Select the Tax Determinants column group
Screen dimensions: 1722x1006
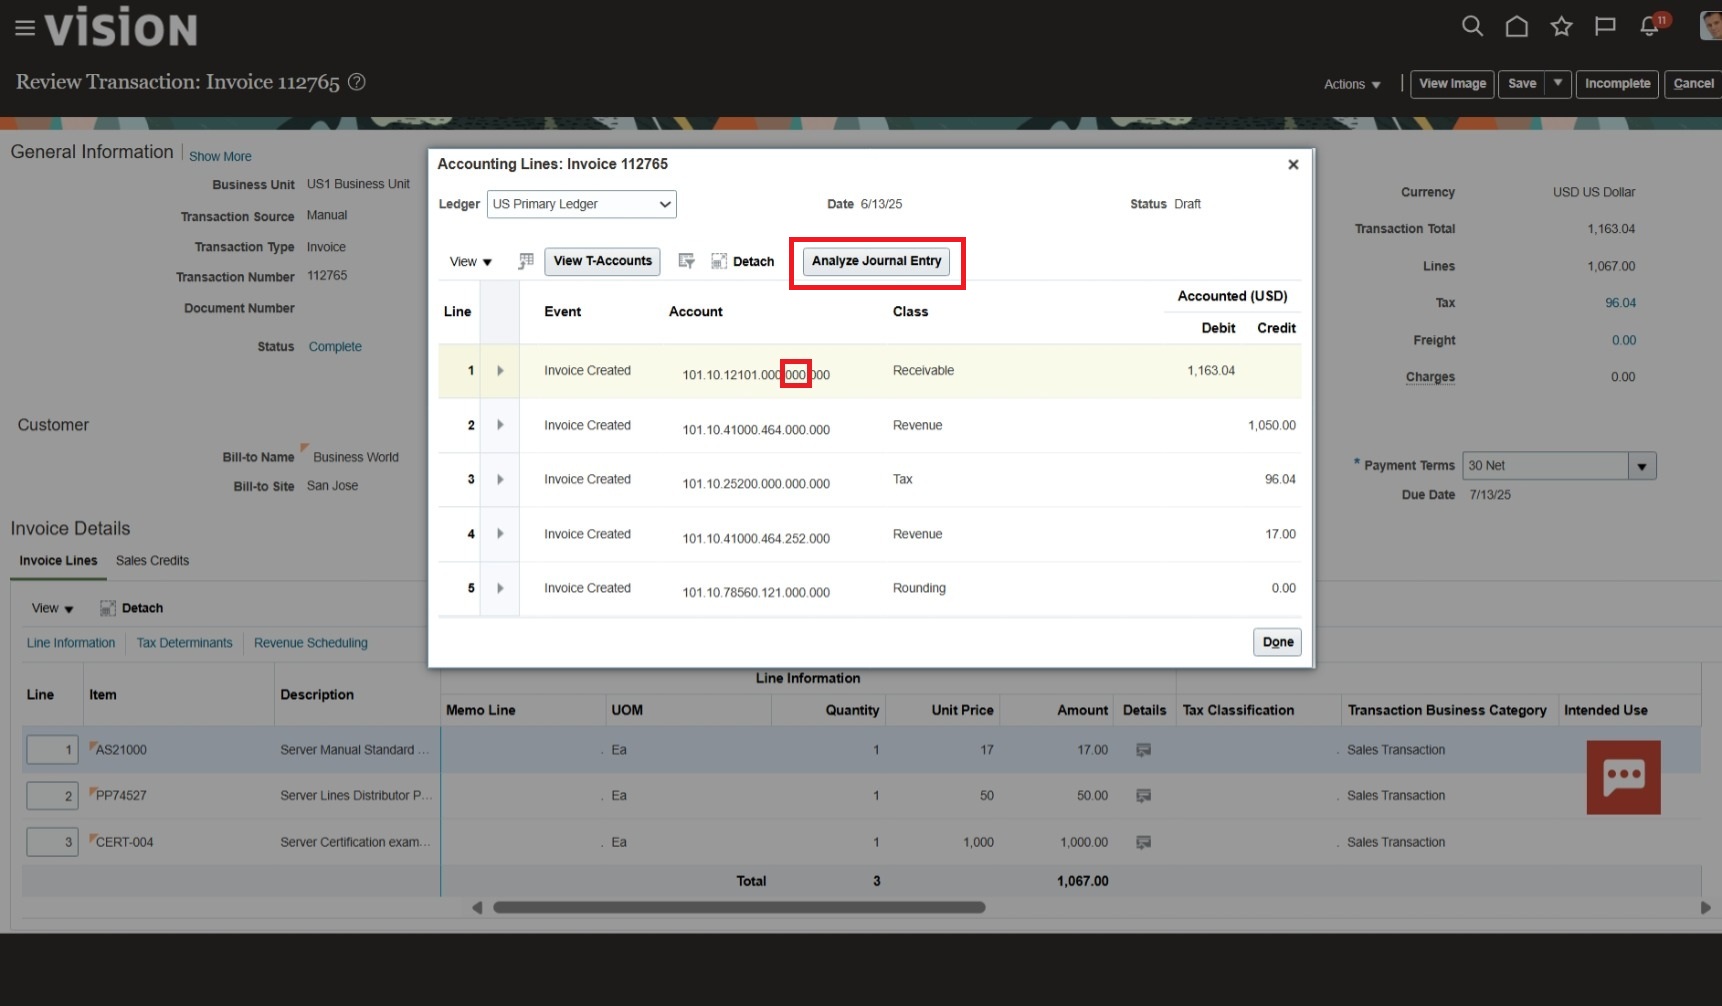pos(184,643)
